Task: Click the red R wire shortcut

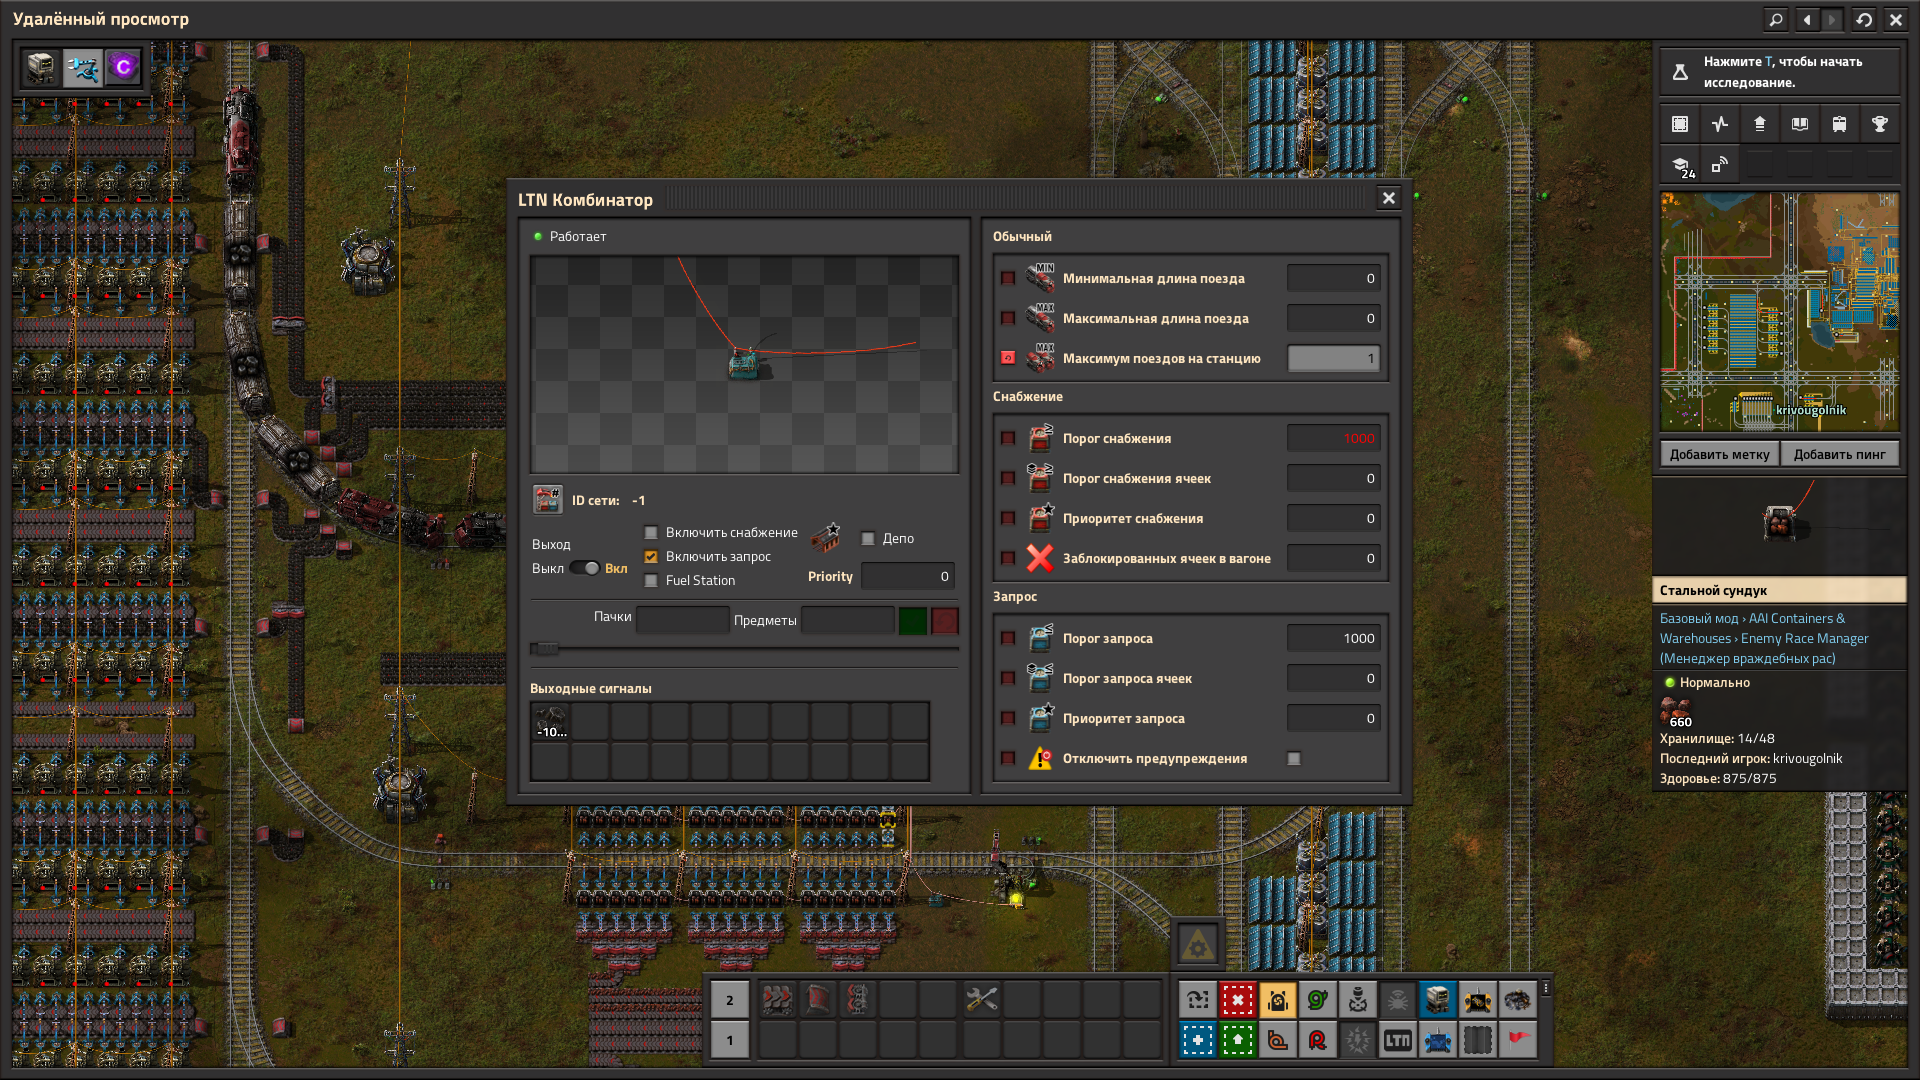Action: [x=1318, y=1040]
